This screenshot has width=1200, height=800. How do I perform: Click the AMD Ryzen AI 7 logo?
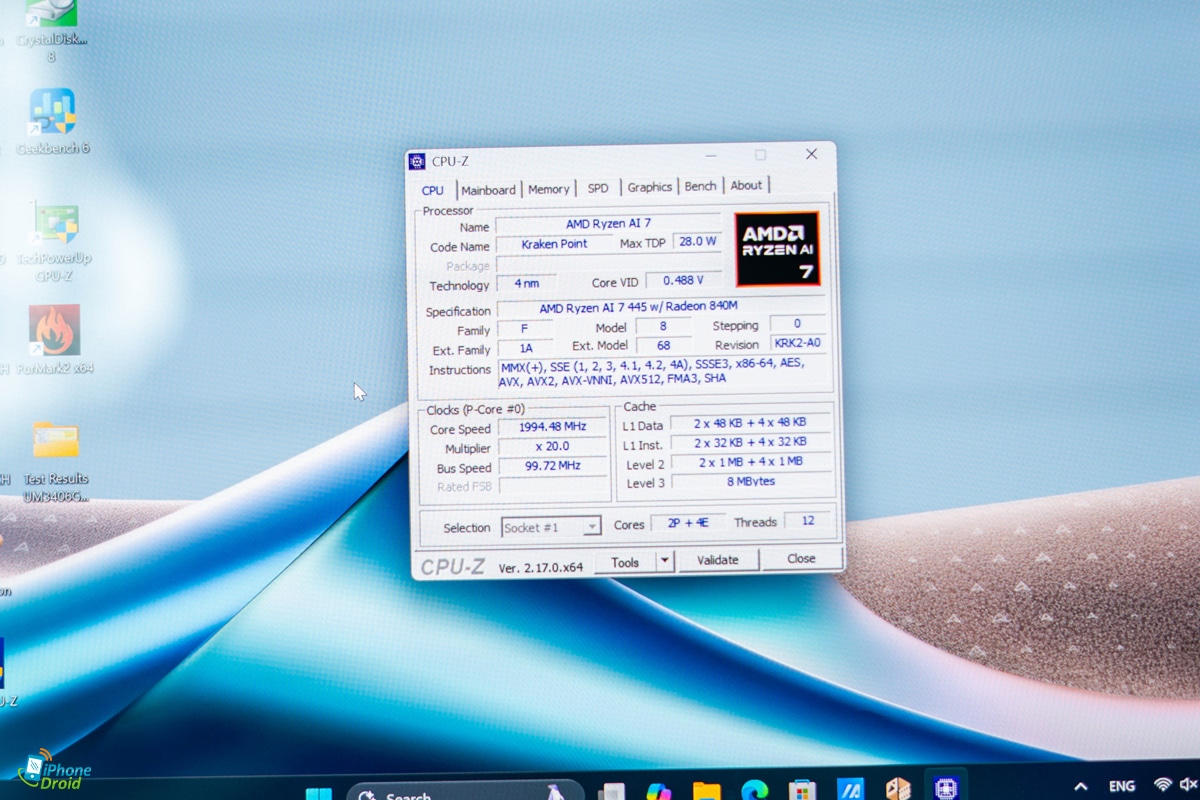click(x=777, y=249)
